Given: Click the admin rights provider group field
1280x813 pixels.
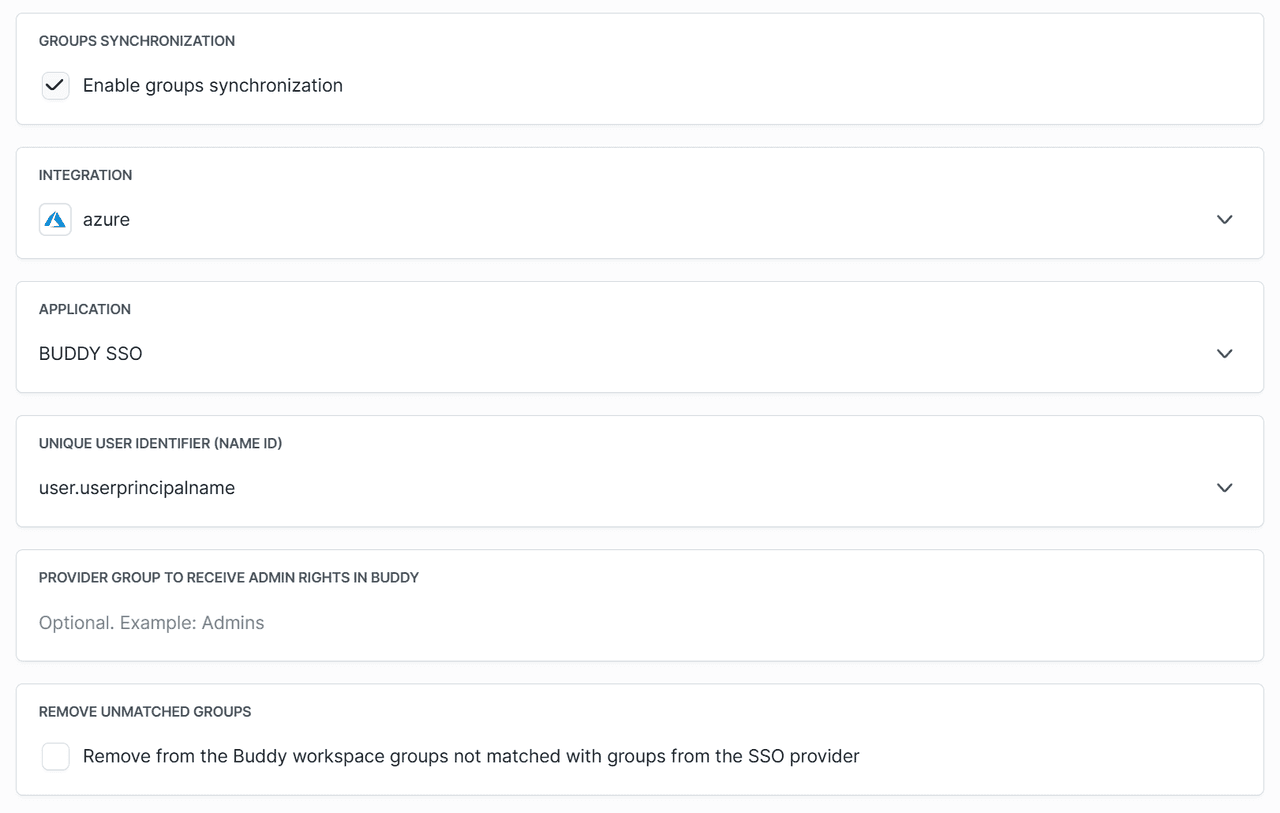Looking at the screenshot, I should pyautogui.click(x=151, y=622).
